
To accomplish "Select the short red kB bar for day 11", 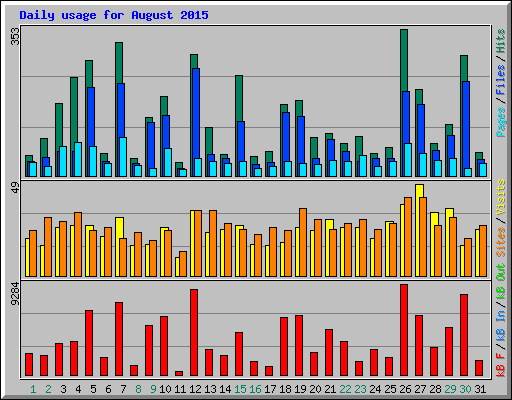I will pyautogui.click(x=179, y=373).
